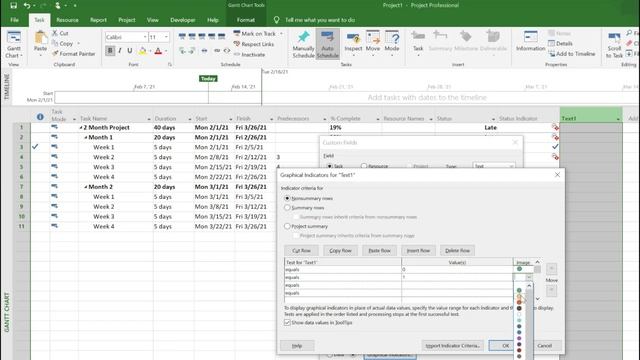Click the Tell me lightbulb search box
This screenshot has height=360, width=640.
(x=314, y=20)
